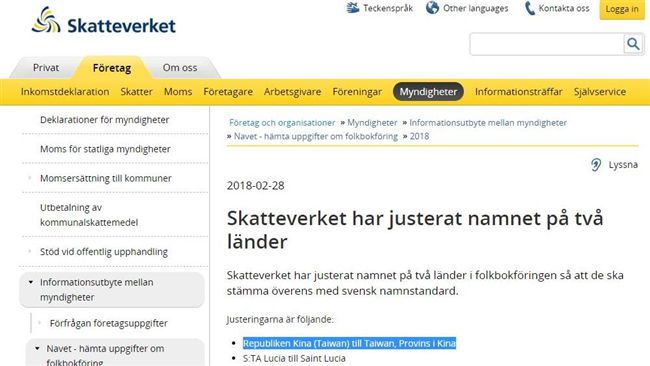Click the search input field
650x366 pixels.
[547, 44]
